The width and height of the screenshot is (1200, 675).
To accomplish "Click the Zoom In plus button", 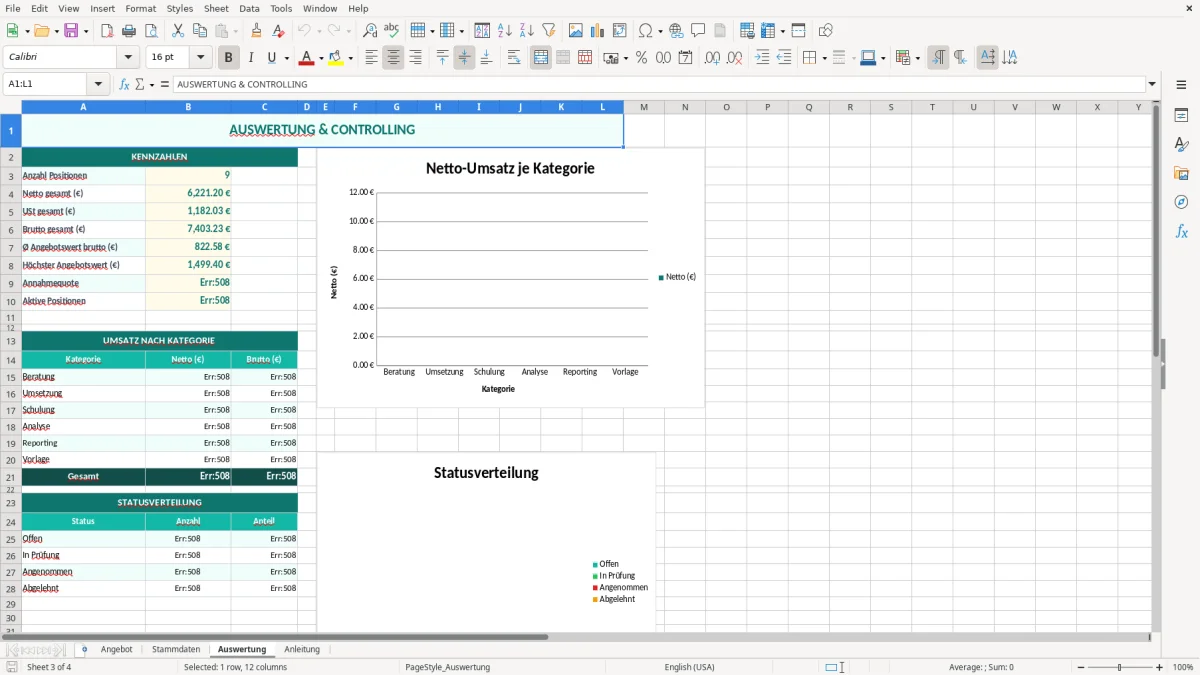I will [x=1160, y=667].
